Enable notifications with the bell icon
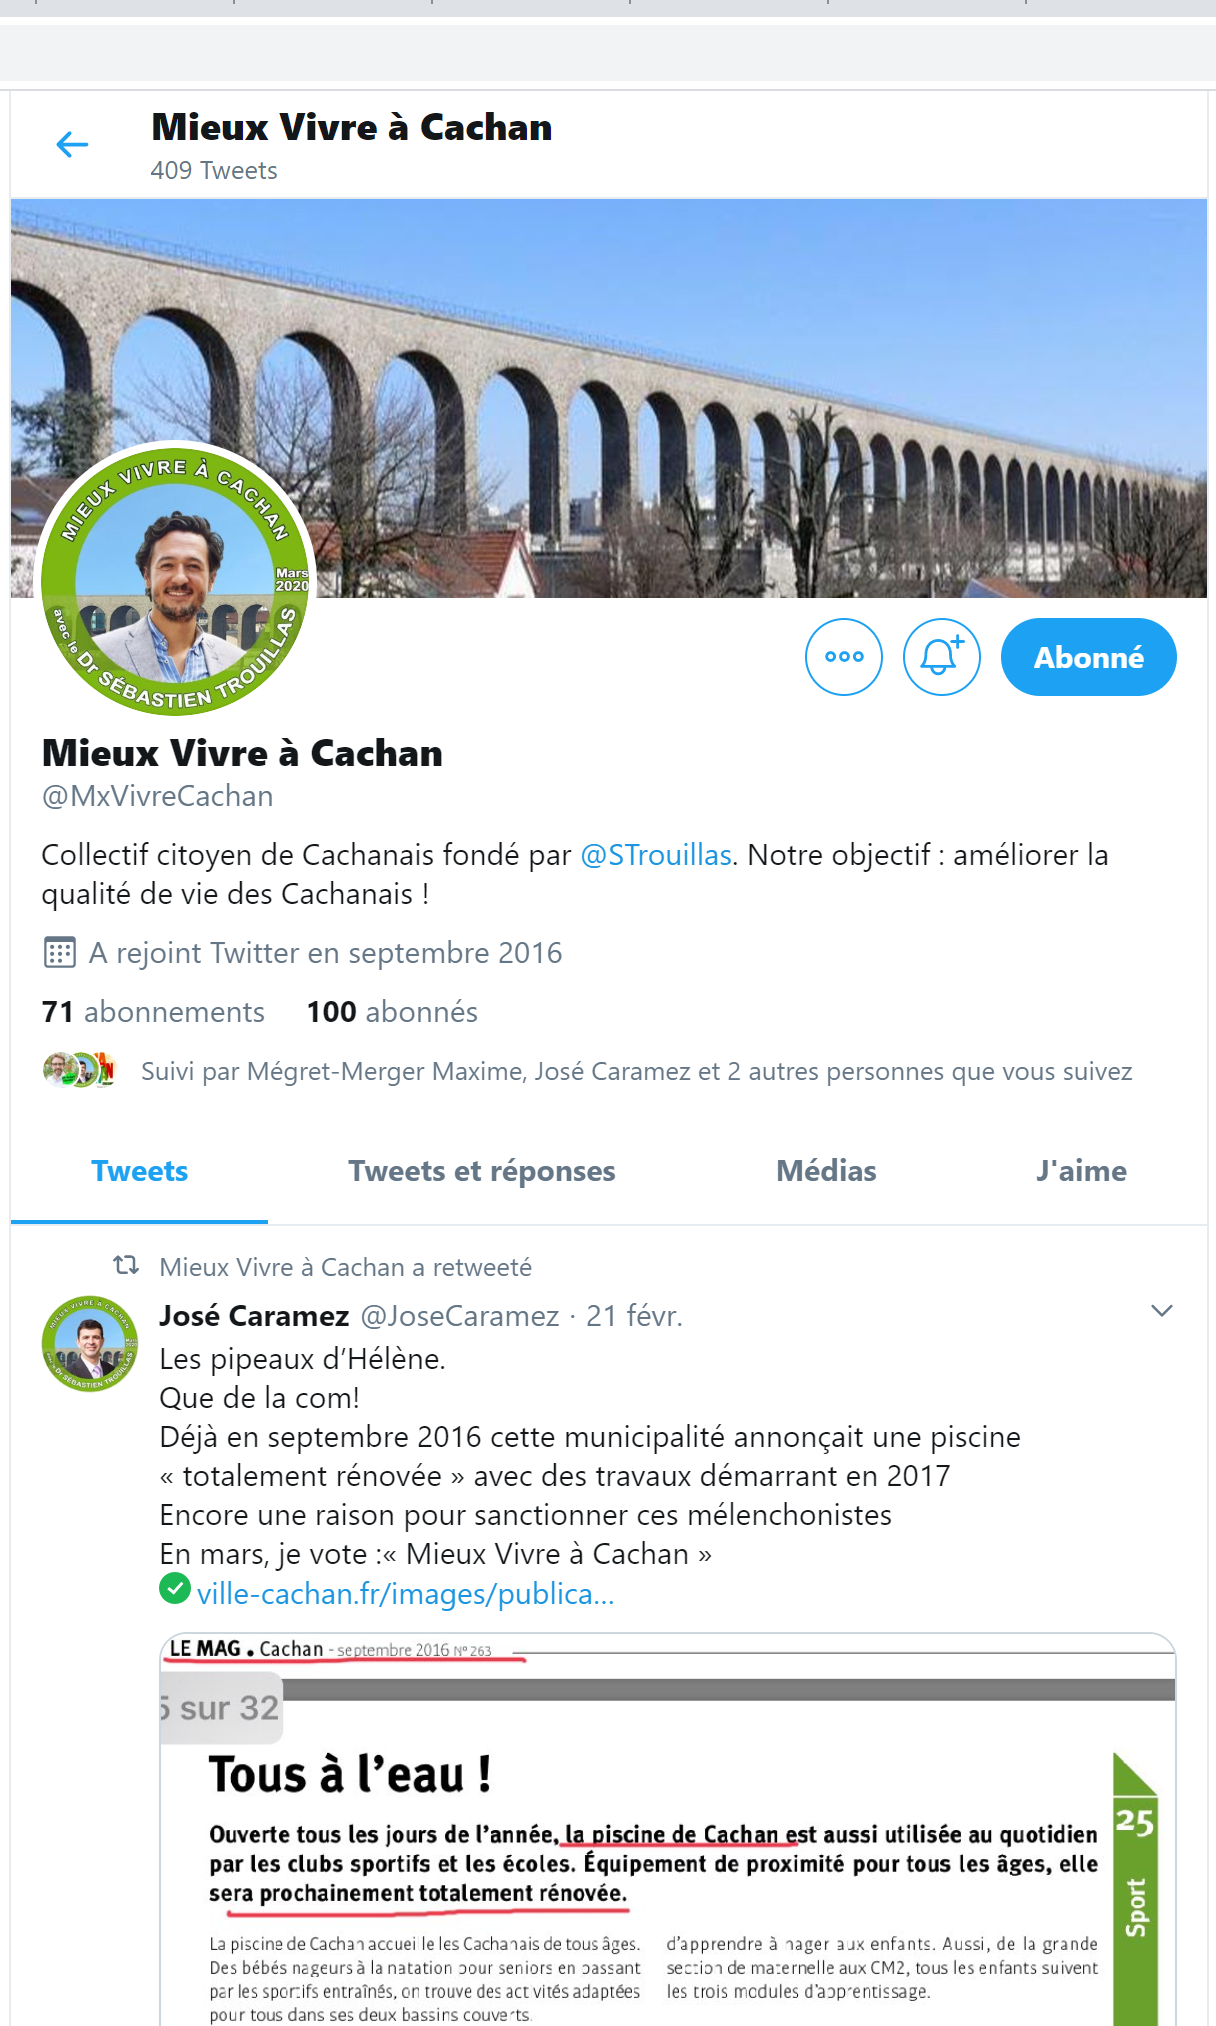Image resolution: width=1216 pixels, height=2026 pixels. point(941,657)
